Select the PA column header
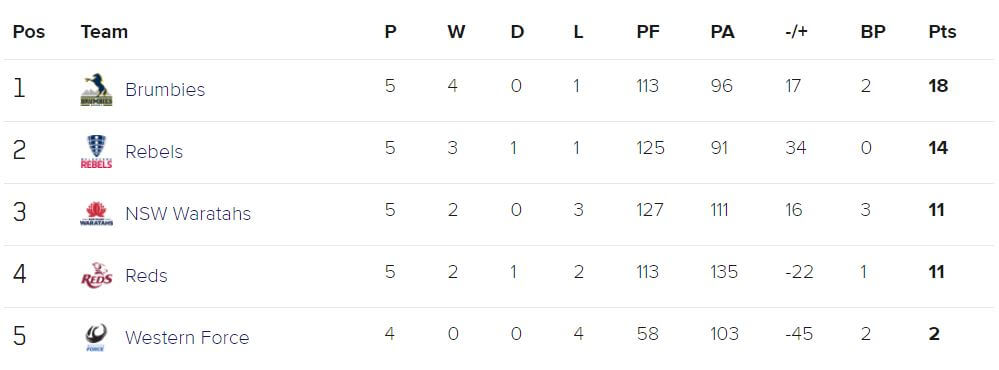Viewport: 999px width, 370px height. click(x=722, y=32)
